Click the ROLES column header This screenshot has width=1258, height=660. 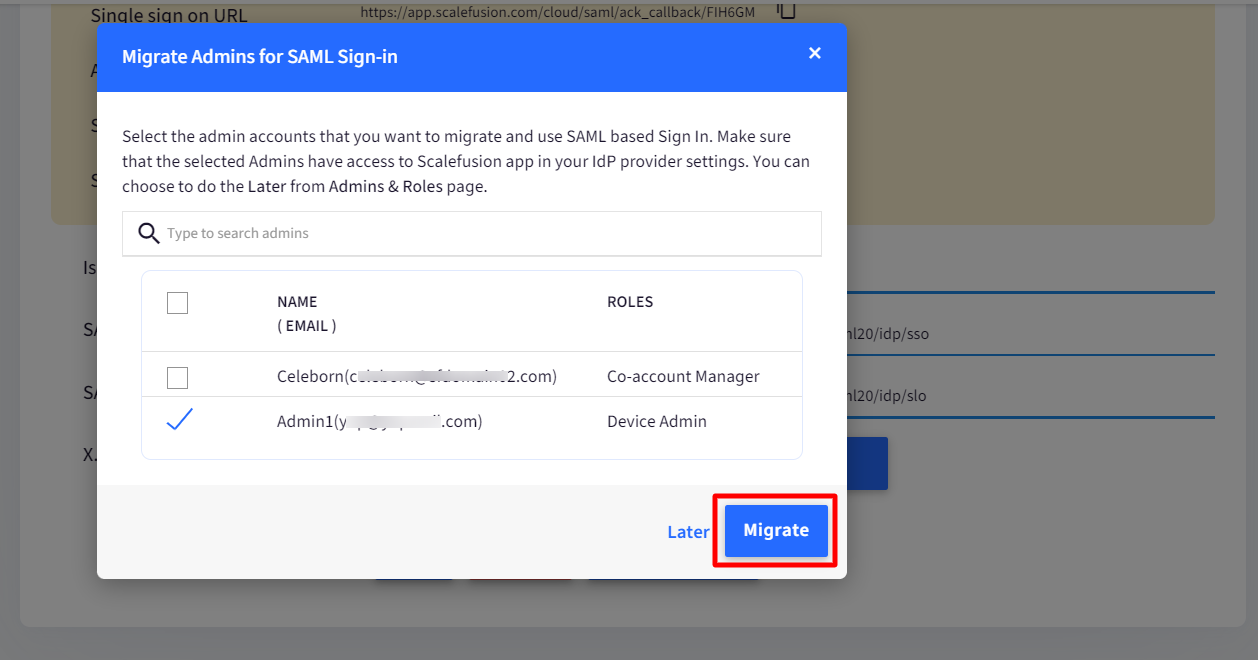pos(630,302)
